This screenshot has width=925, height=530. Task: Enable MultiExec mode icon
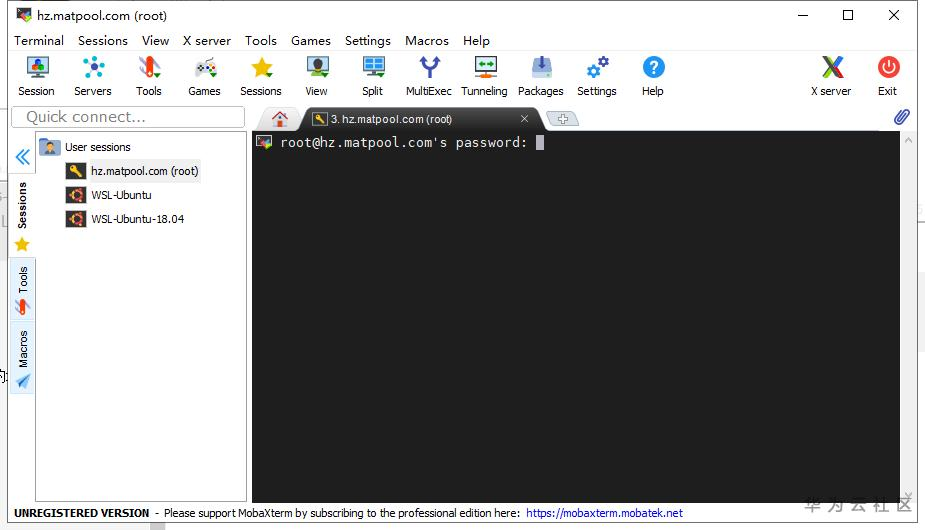click(429, 77)
